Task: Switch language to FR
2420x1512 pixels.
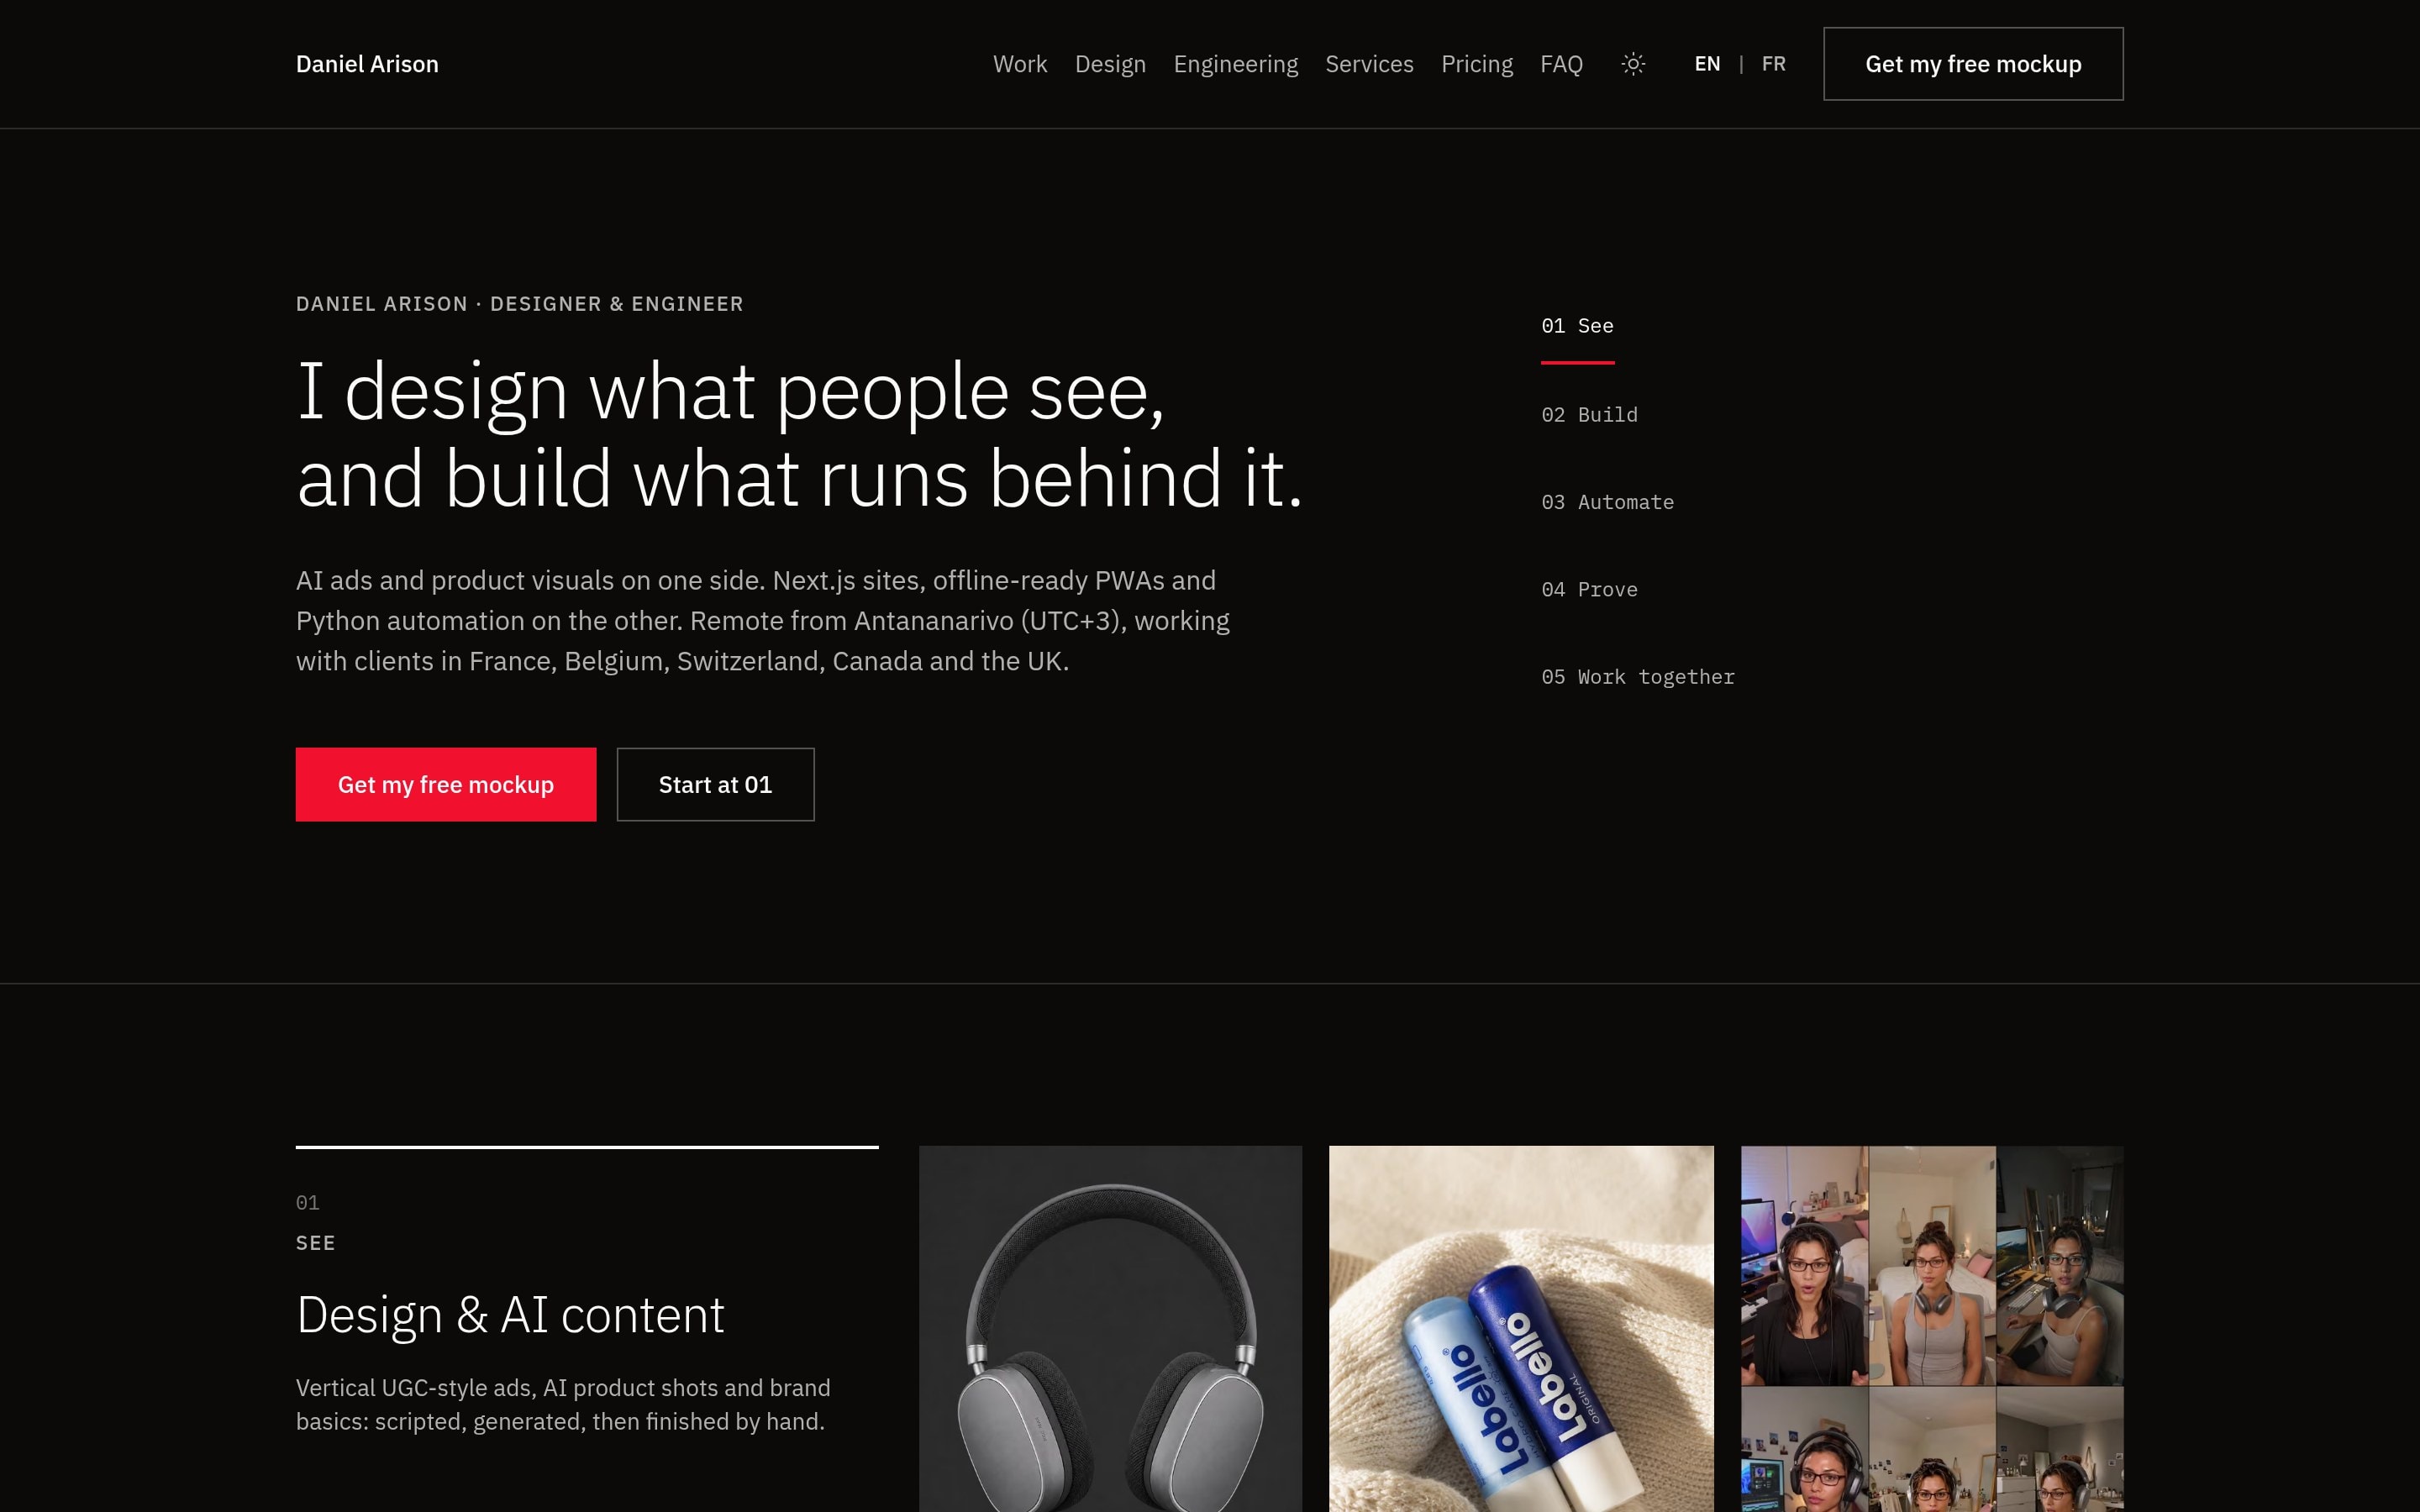Action: point(1773,64)
